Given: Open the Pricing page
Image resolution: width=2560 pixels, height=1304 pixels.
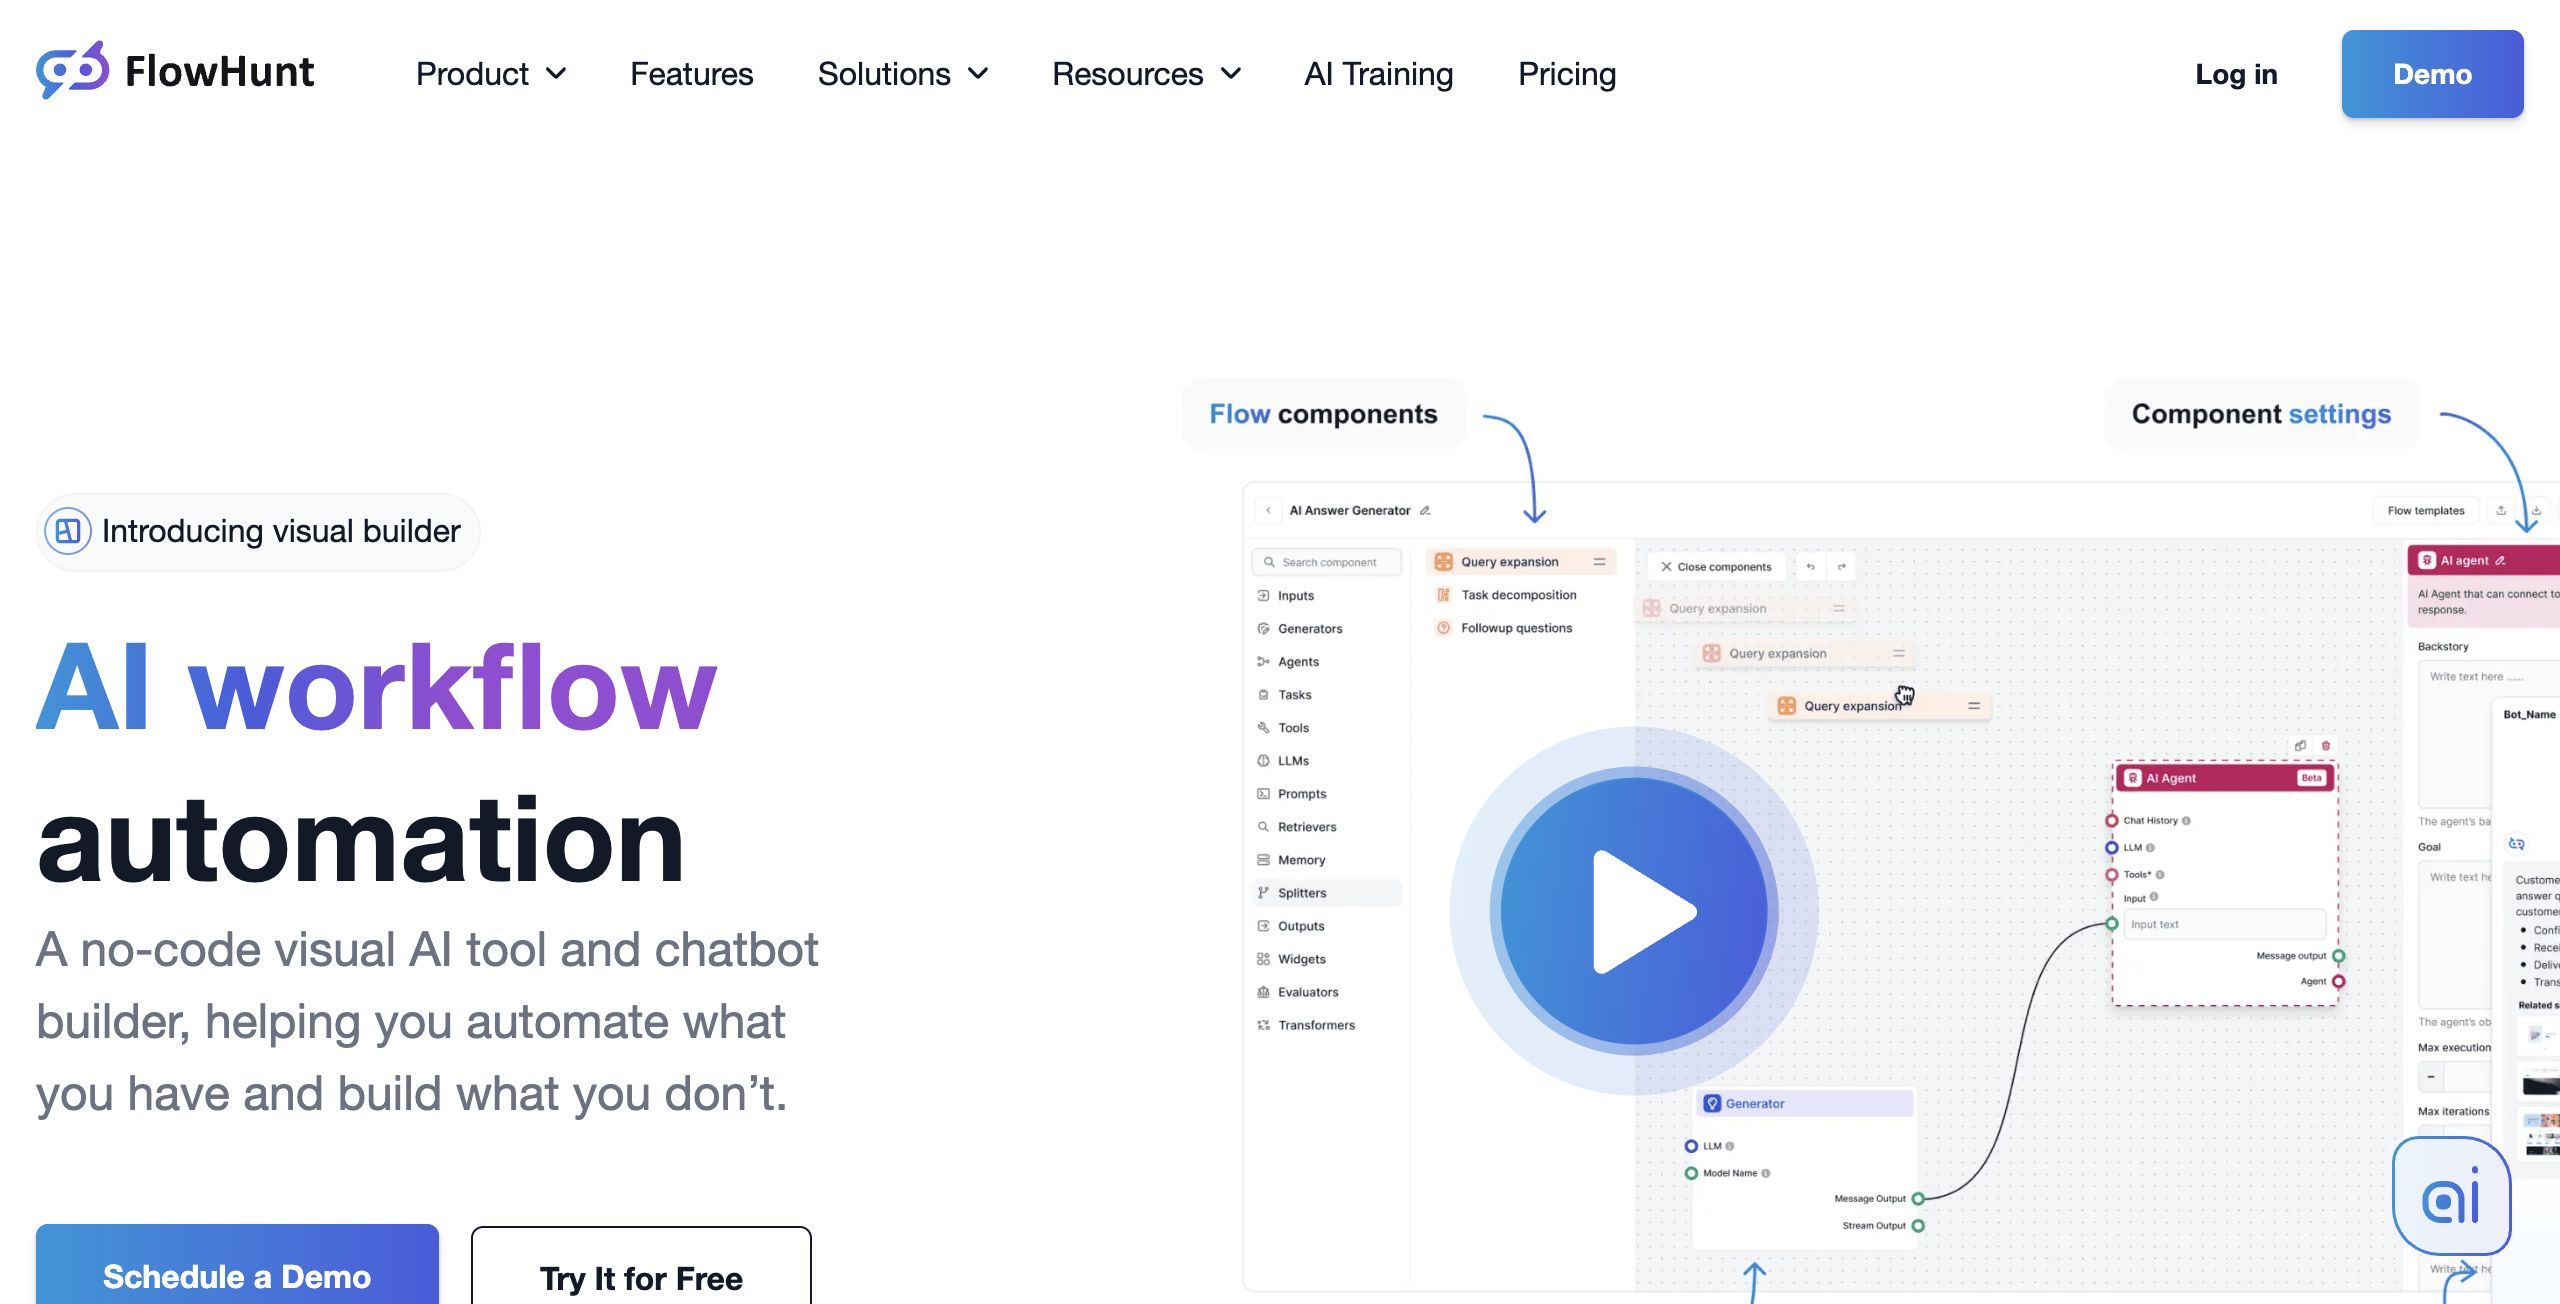Looking at the screenshot, I should pos(1566,74).
